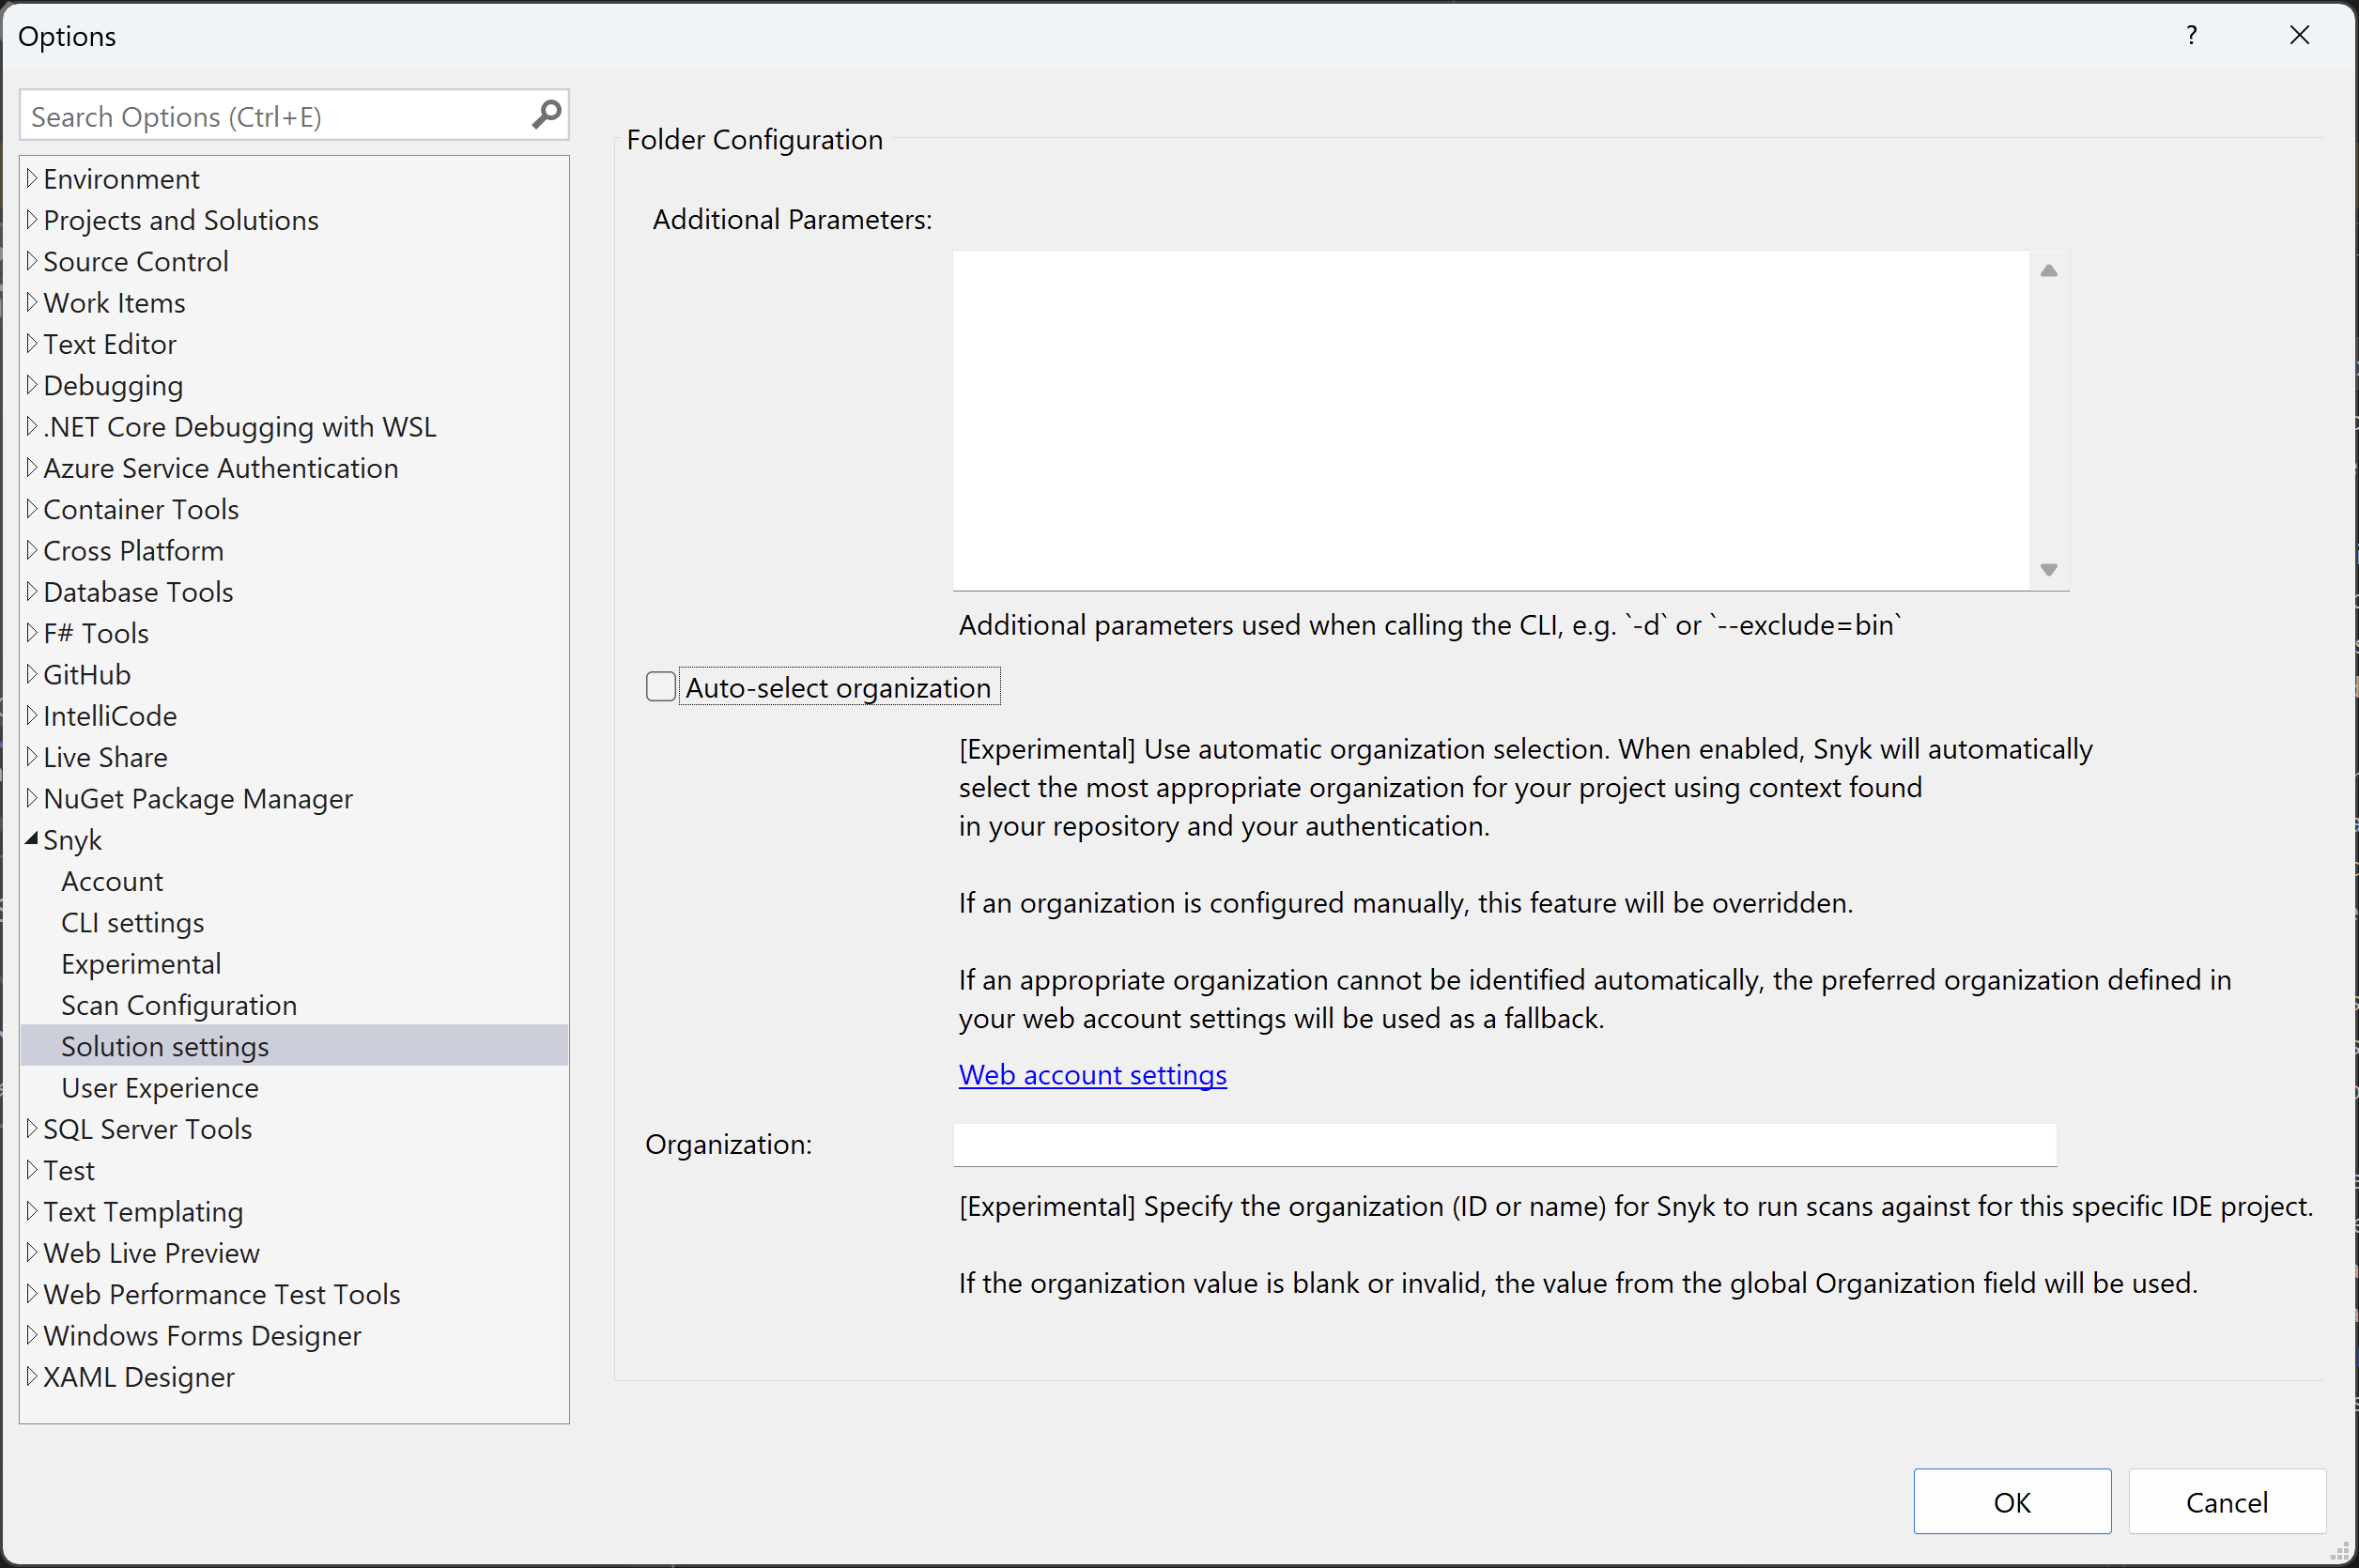Close the Options dialog with X
The width and height of the screenshot is (2359, 1568).
click(2299, 36)
